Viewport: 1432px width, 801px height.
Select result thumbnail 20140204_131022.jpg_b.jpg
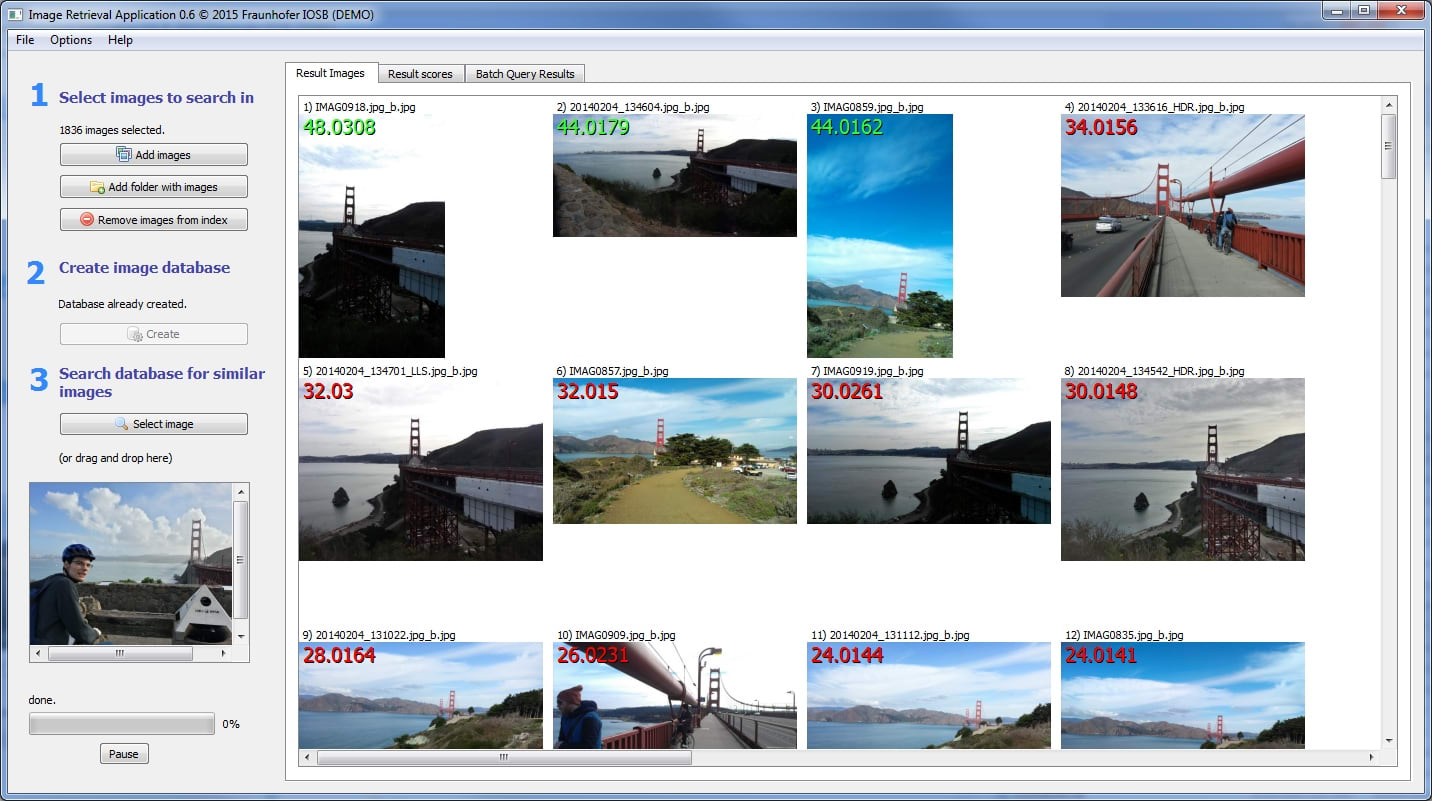tap(421, 696)
